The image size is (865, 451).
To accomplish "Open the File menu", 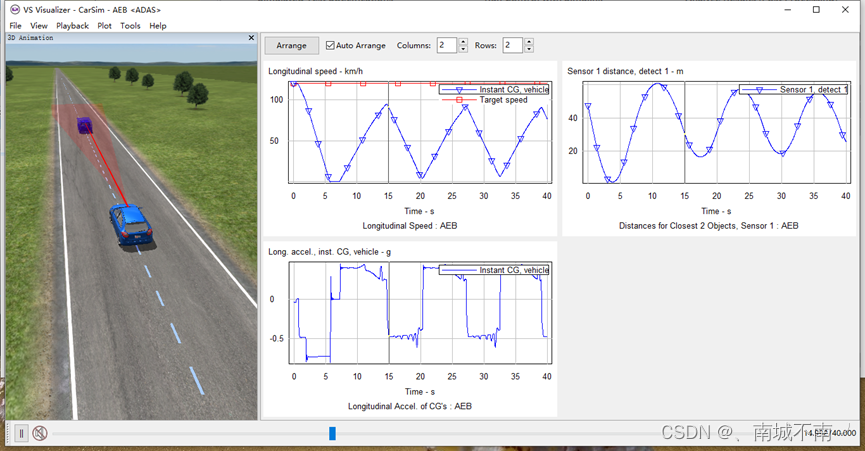I will coord(15,25).
